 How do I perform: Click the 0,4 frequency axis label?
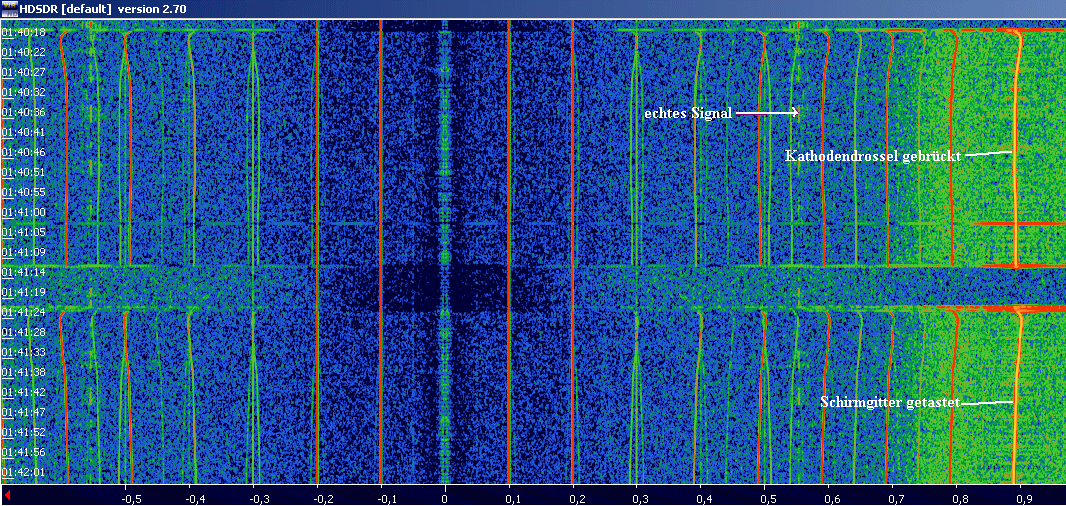[x=703, y=499]
